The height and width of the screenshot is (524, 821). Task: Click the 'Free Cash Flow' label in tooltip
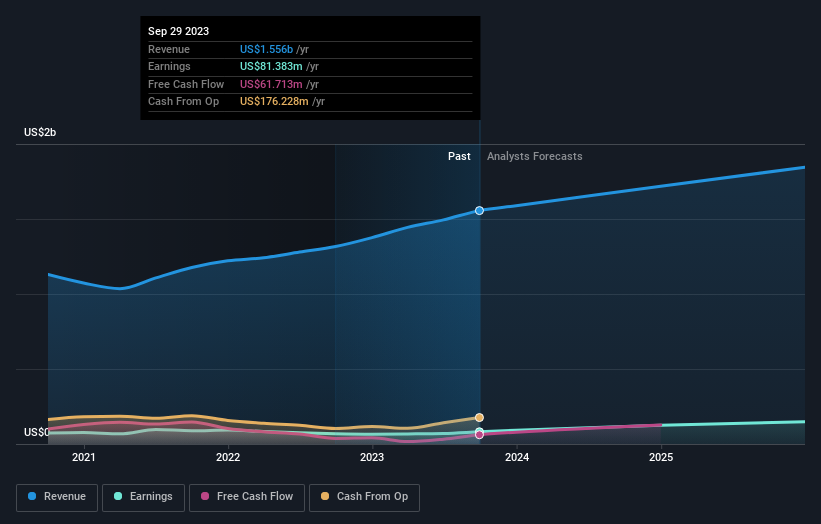click(x=186, y=84)
